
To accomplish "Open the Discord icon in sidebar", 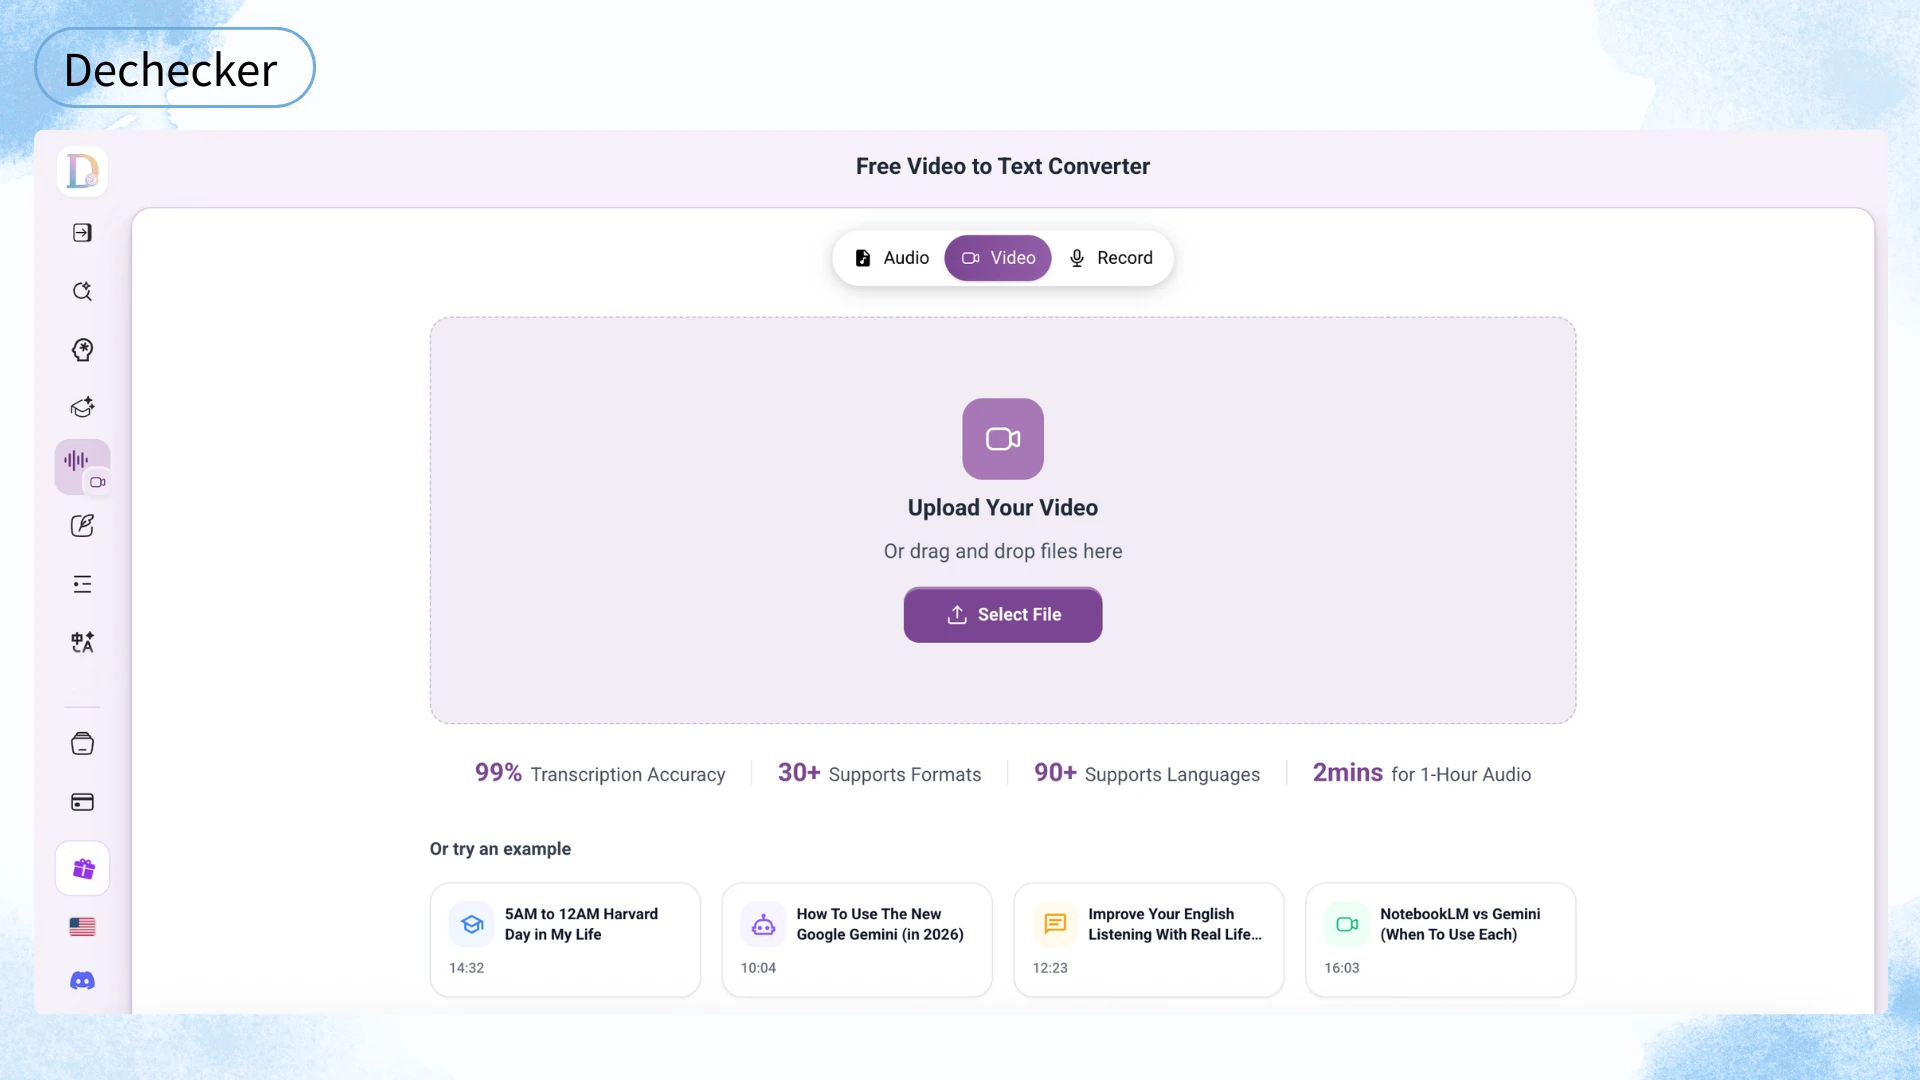I will pos(83,981).
